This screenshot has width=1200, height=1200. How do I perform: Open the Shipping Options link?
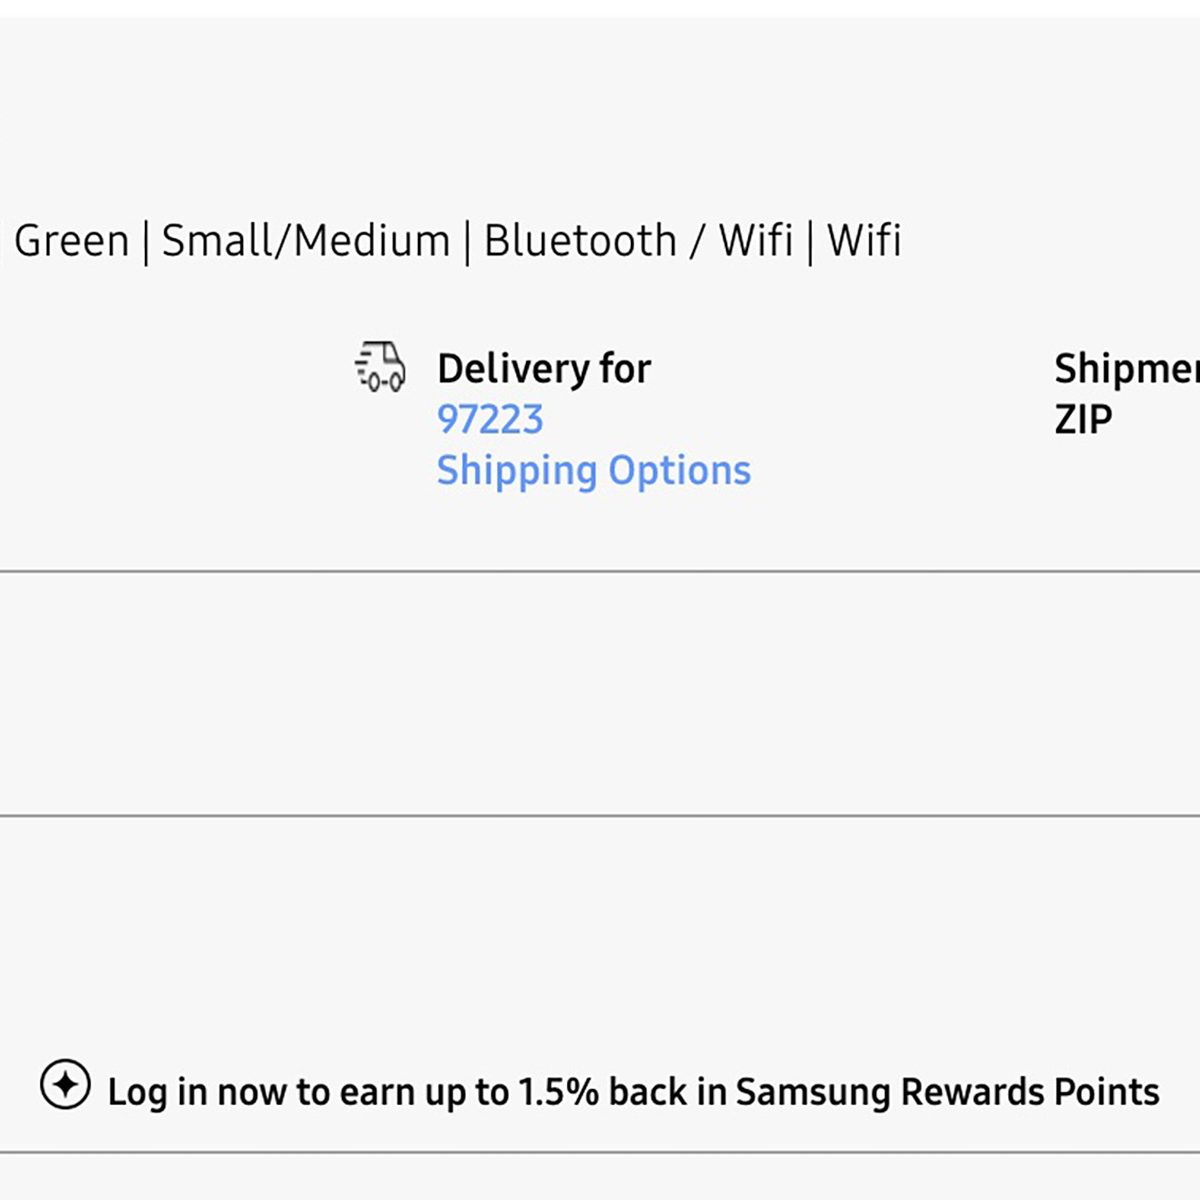pyautogui.click(x=593, y=470)
